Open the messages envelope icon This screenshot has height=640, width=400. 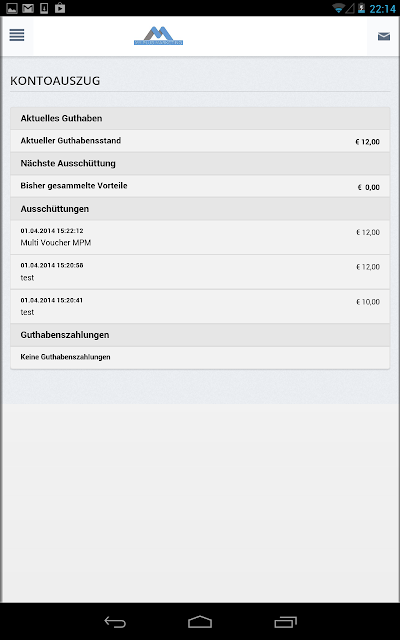(384, 37)
